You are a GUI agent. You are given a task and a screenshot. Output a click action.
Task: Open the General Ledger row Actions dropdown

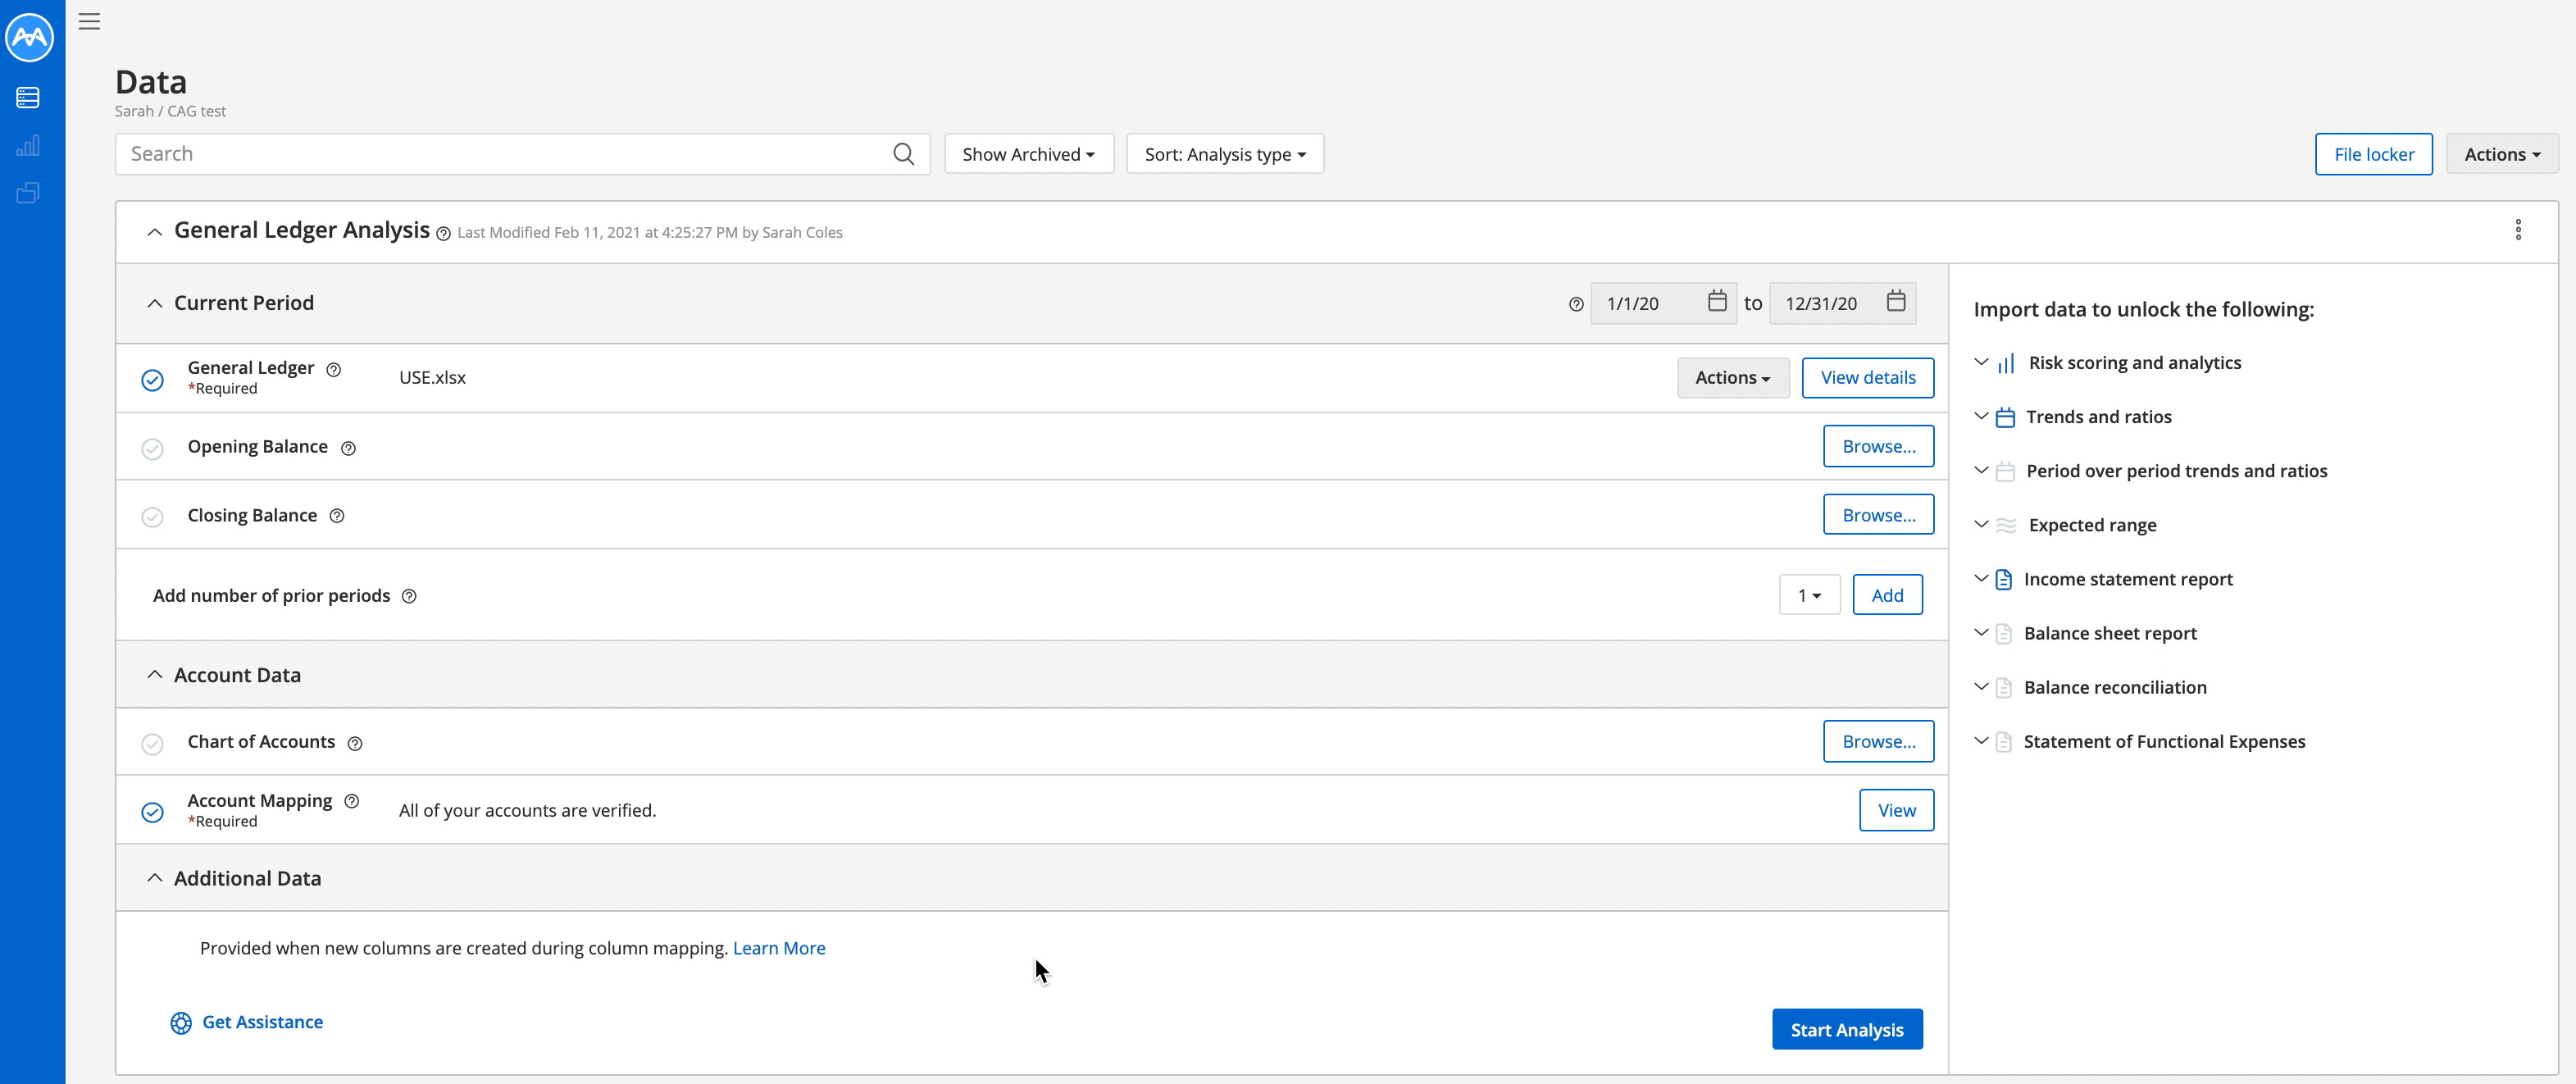click(x=1733, y=378)
